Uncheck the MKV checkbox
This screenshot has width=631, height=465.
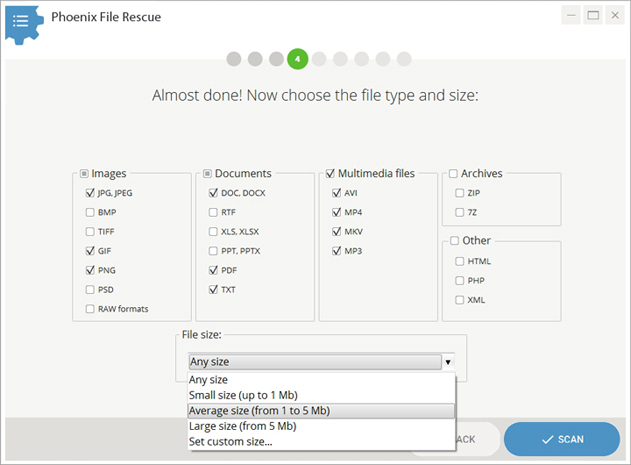click(336, 231)
